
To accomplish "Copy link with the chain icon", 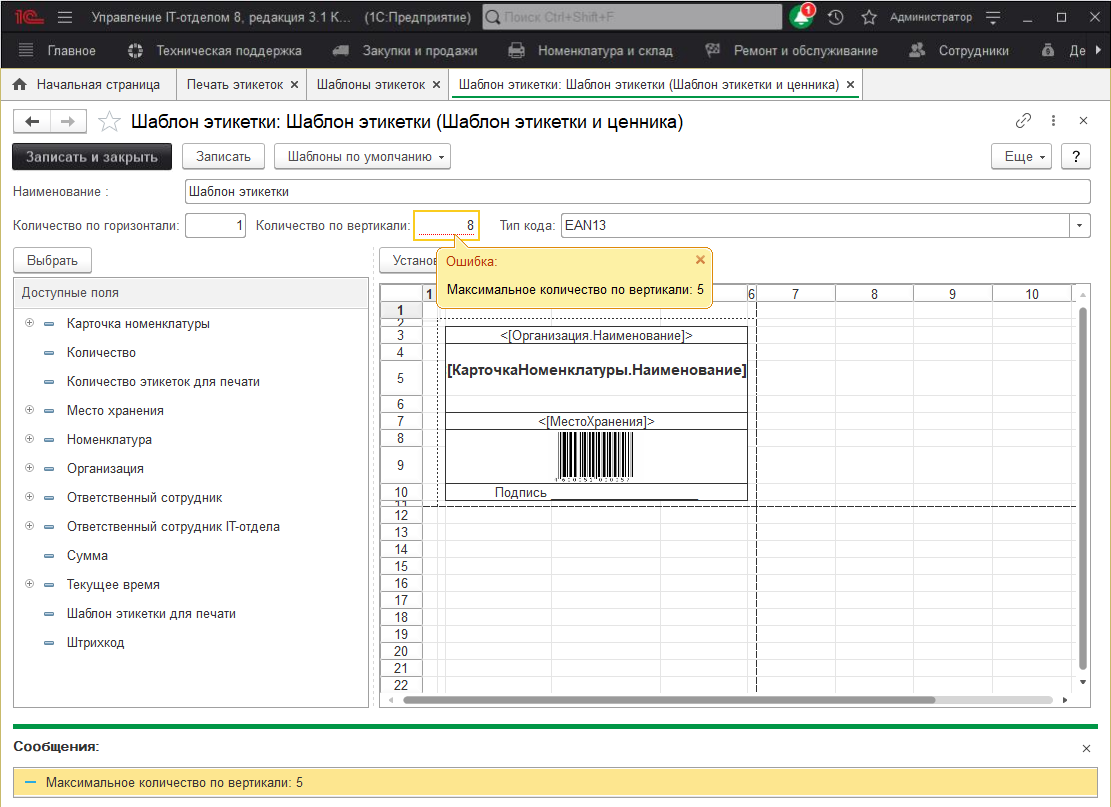I will pos(1023,121).
